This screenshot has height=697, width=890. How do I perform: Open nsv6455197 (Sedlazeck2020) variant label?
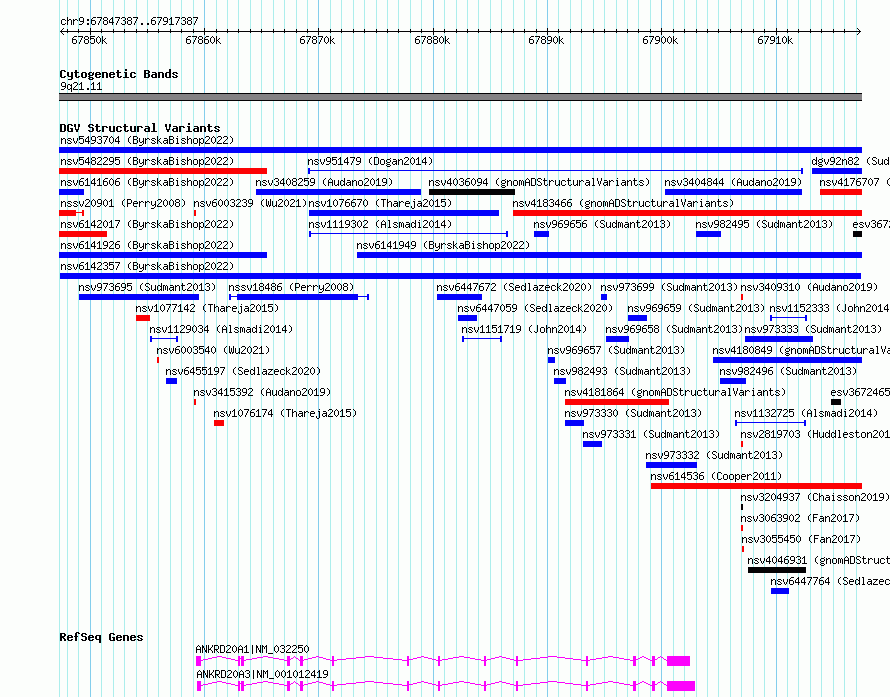(243, 371)
